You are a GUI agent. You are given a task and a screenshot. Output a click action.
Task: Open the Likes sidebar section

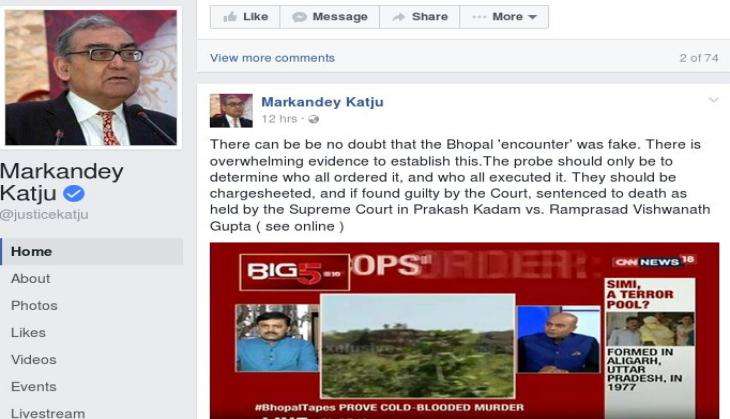tap(28, 332)
